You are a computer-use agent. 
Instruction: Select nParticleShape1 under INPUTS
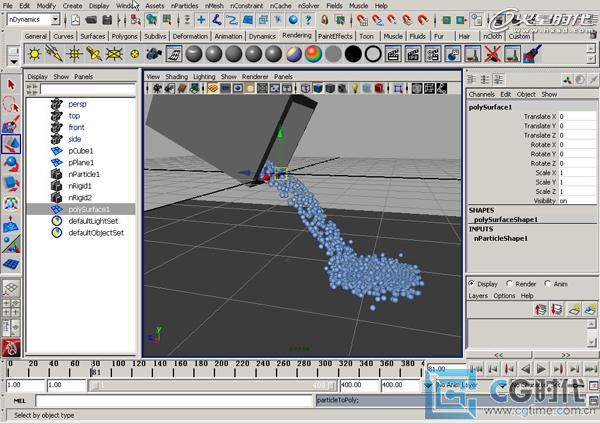(501, 238)
